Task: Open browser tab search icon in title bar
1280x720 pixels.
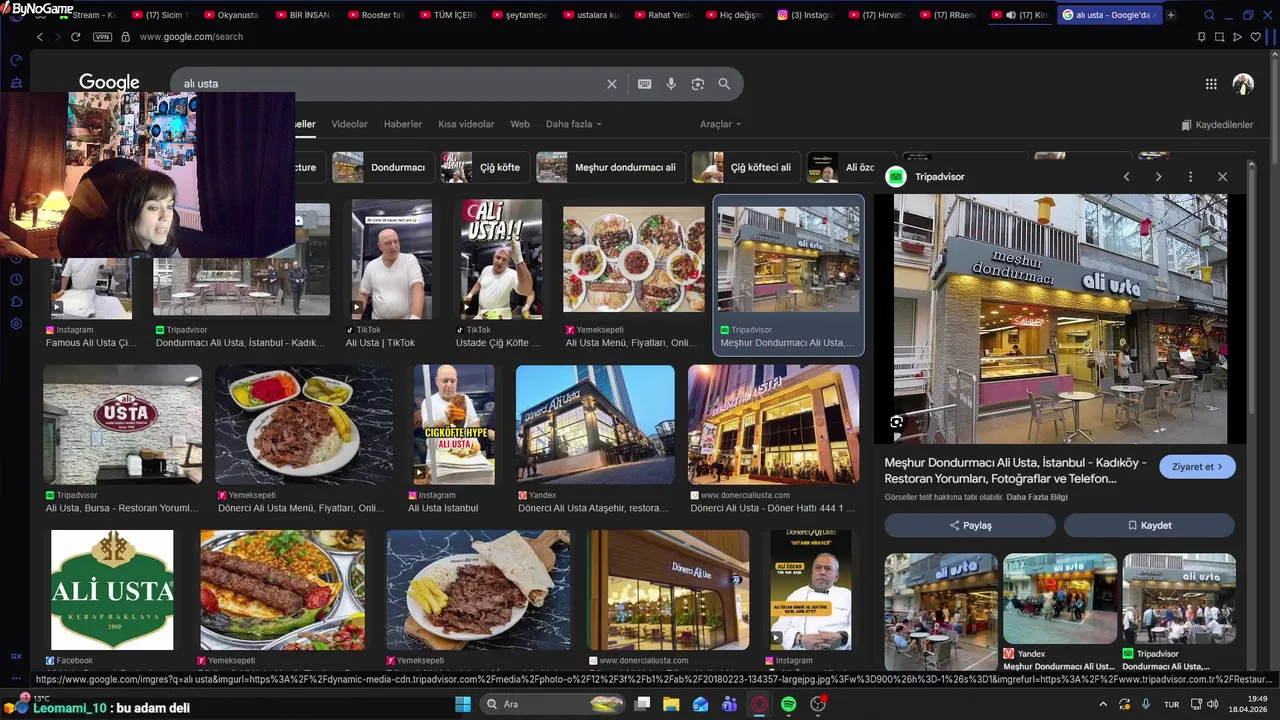Action: click(1210, 15)
